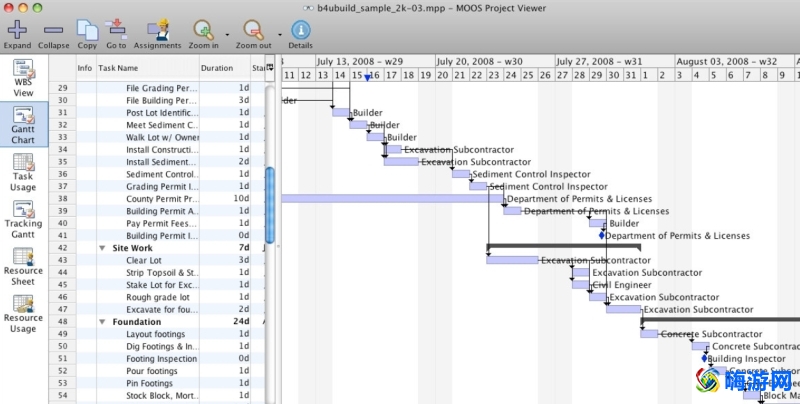Click the 'Building Inspector' resource label
800x404 pixels.
pos(746,359)
